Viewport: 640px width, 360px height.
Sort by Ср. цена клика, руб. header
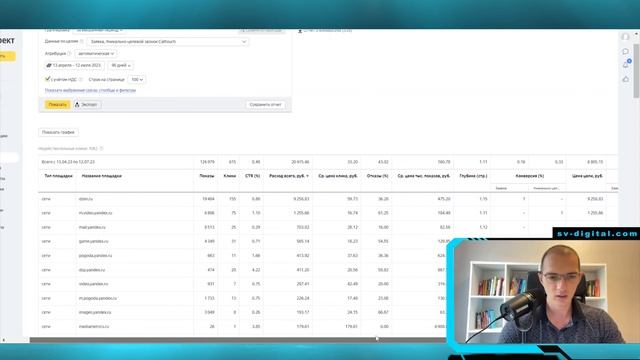point(338,176)
